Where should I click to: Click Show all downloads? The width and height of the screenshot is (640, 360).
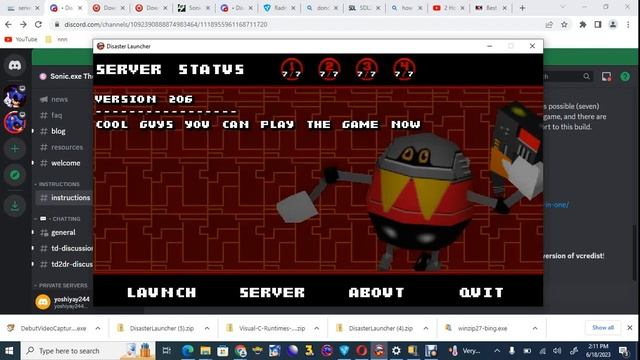603,328
